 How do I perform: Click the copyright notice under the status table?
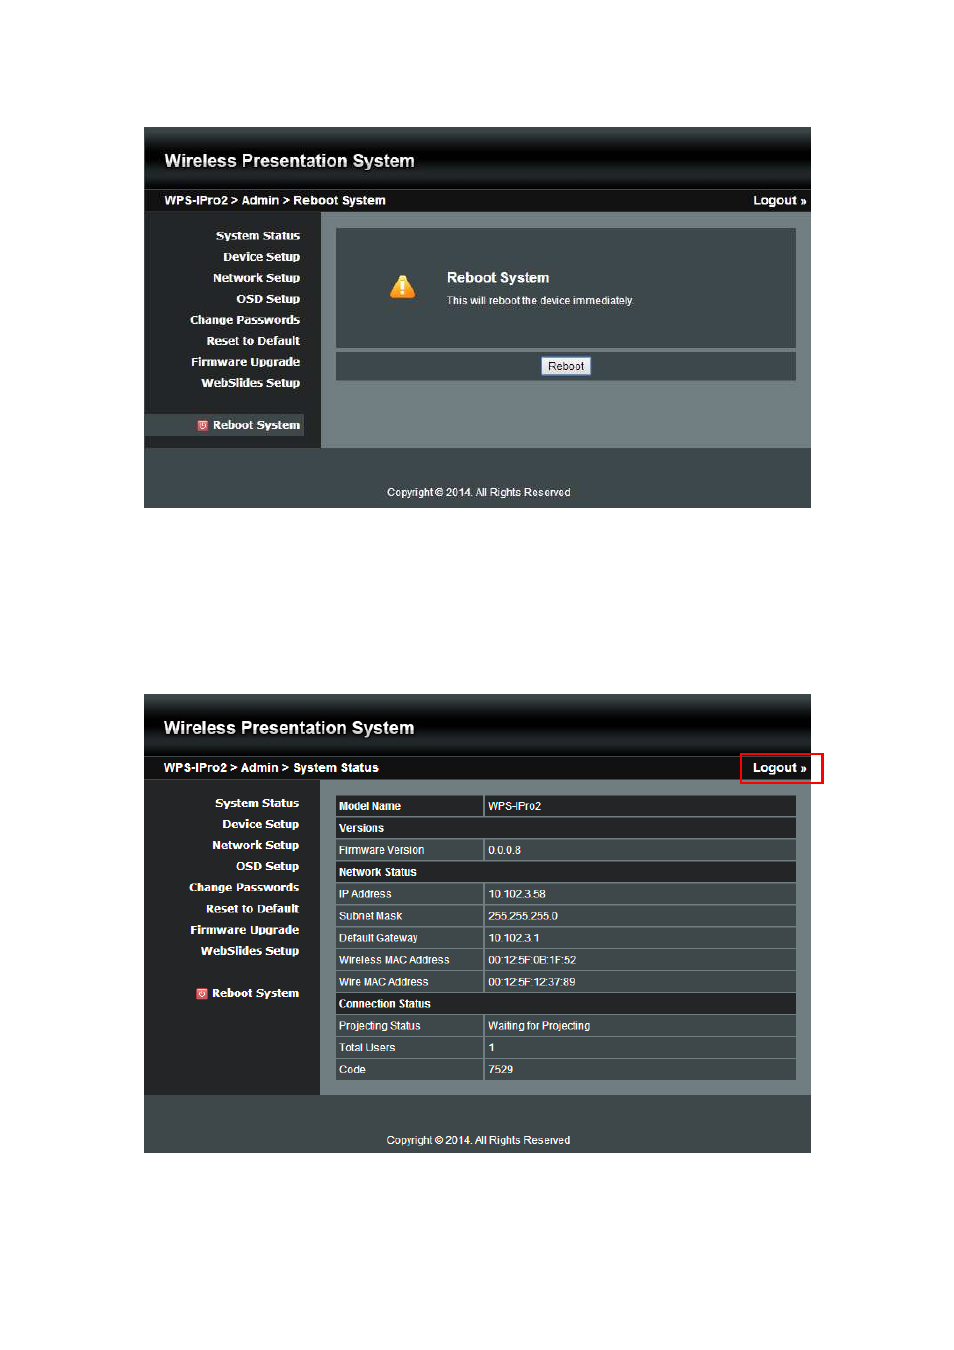tap(478, 1140)
